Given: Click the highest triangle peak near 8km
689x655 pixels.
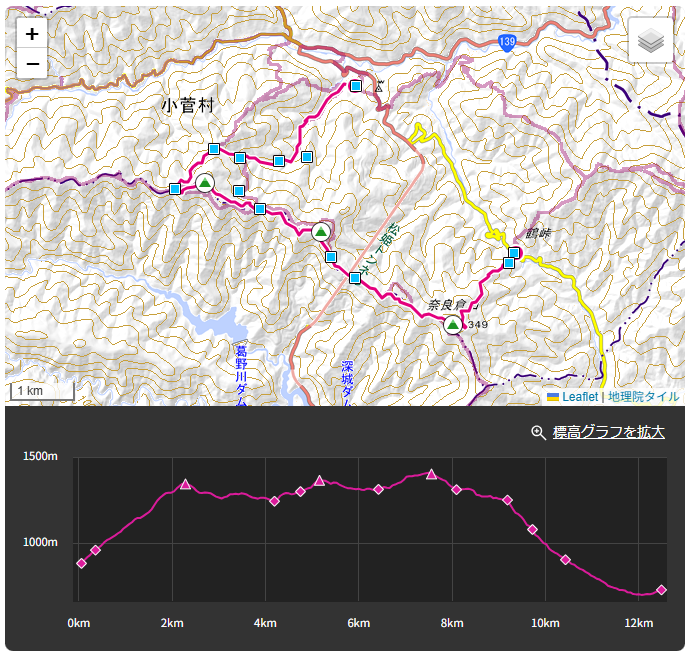Looking at the screenshot, I should tap(431, 474).
